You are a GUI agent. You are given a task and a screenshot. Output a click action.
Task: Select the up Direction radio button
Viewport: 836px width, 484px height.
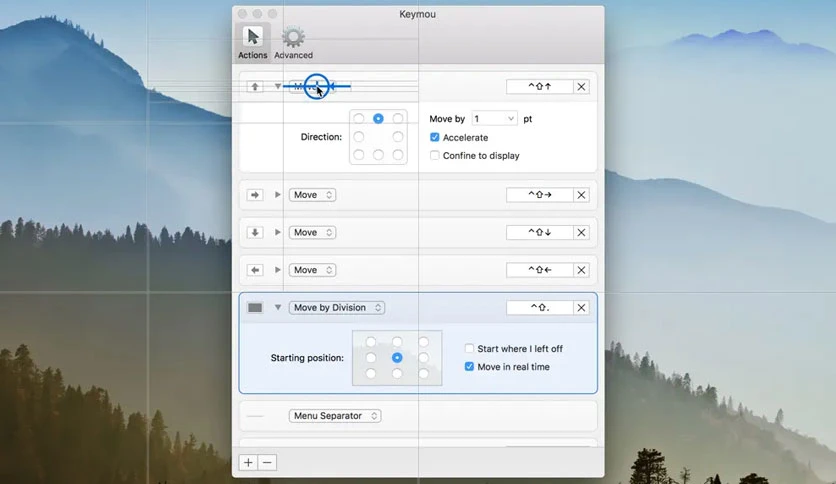coord(378,118)
